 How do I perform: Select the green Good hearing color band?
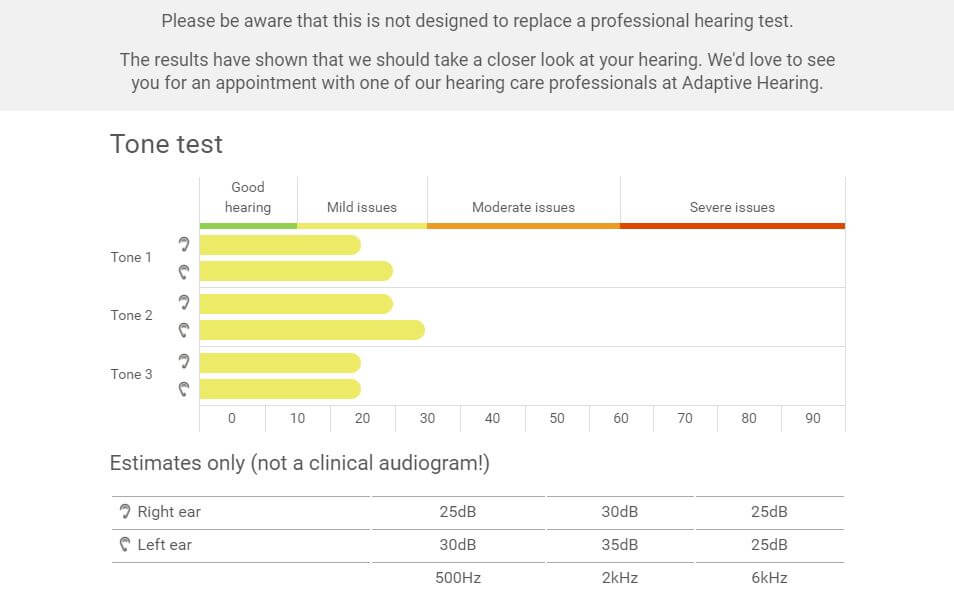tap(248, 226)
